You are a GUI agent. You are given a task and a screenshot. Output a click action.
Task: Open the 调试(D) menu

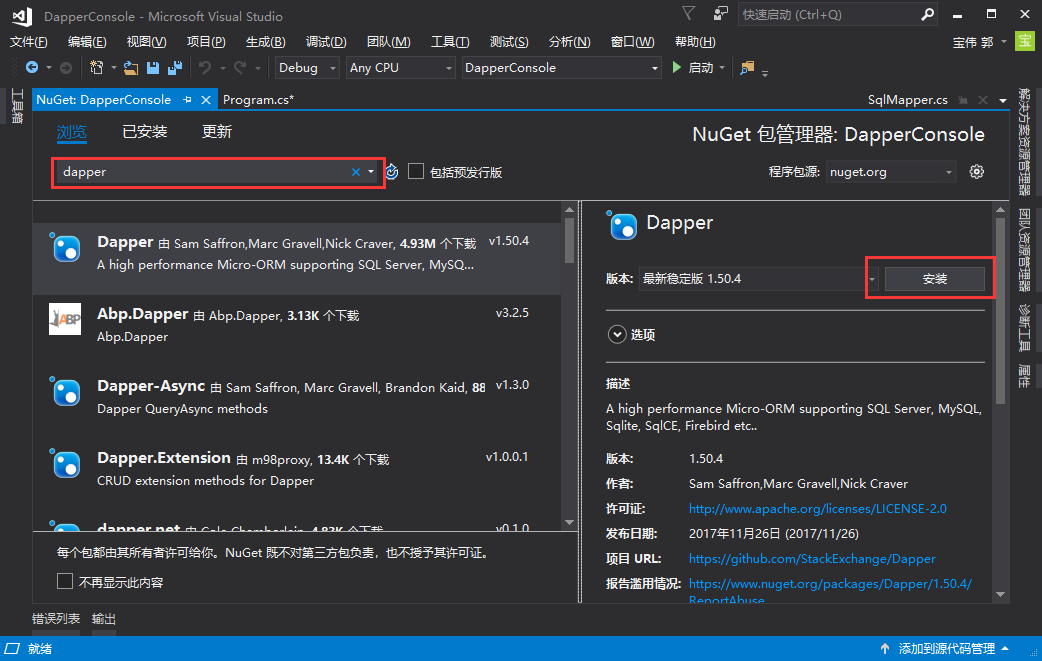click(326, 42)
